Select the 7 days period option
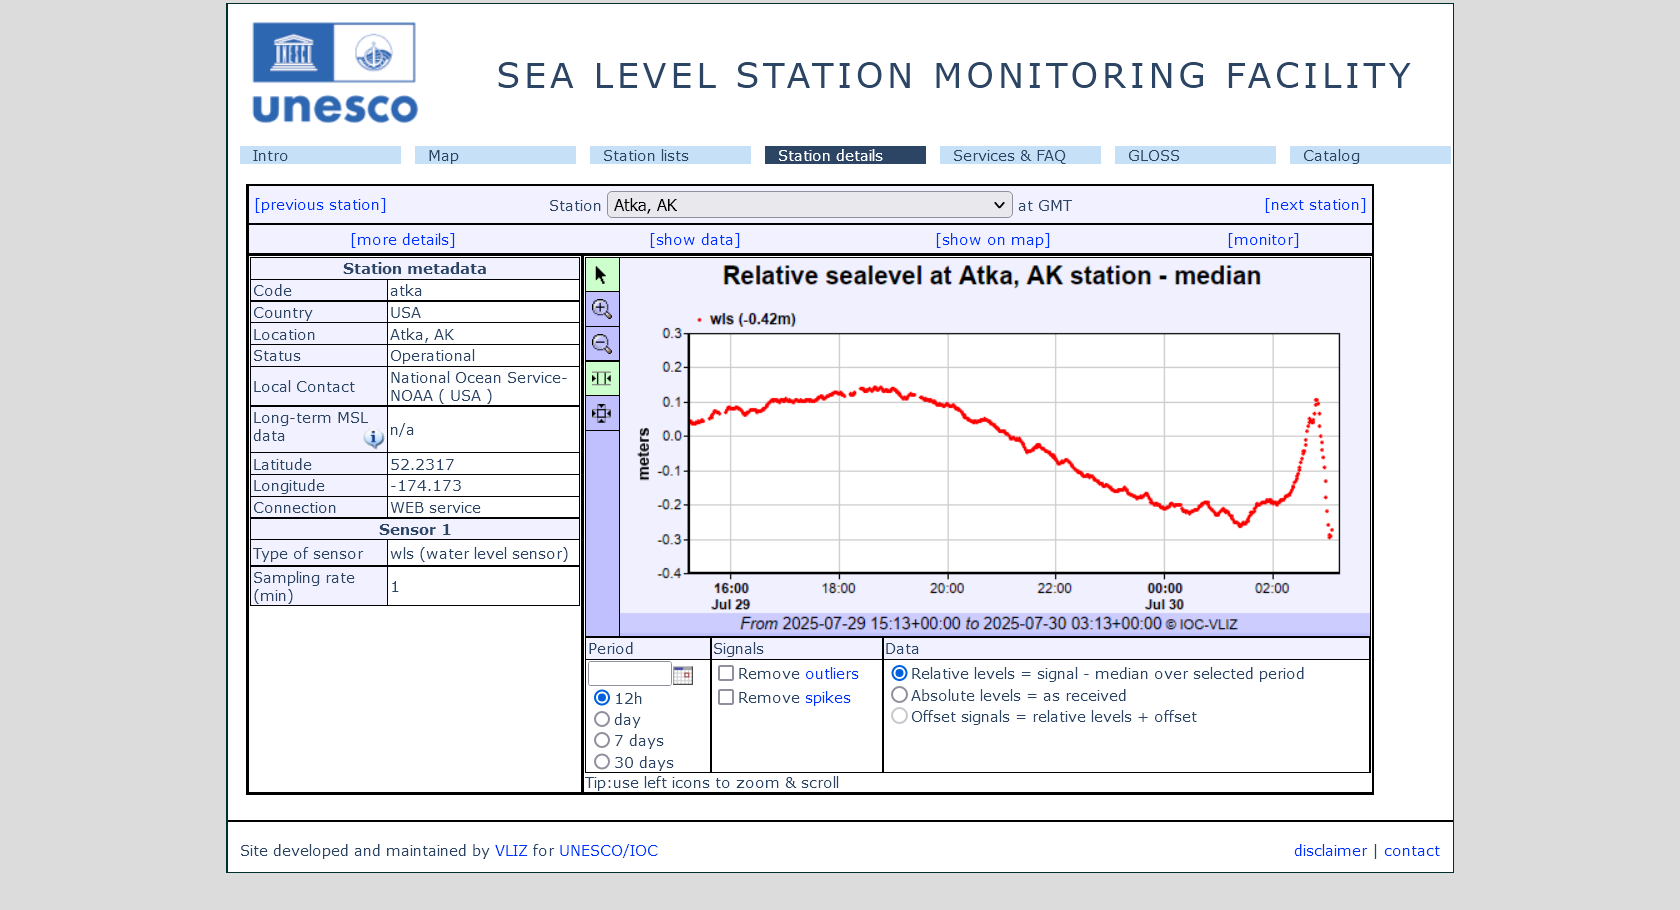Viewport: 1680px width, 910px height. click(602, 740)
